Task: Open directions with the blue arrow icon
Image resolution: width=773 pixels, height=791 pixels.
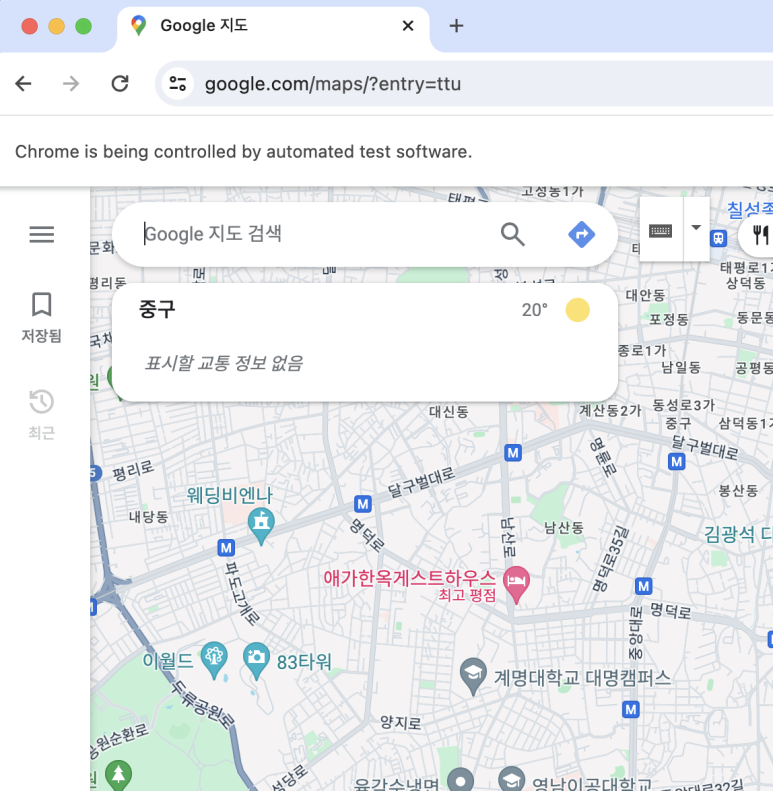Action: pyautogui.click(x=581, y=235)
